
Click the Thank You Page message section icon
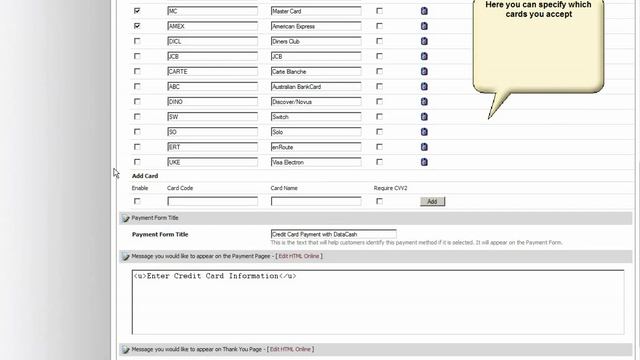click(x=126, y=350)
